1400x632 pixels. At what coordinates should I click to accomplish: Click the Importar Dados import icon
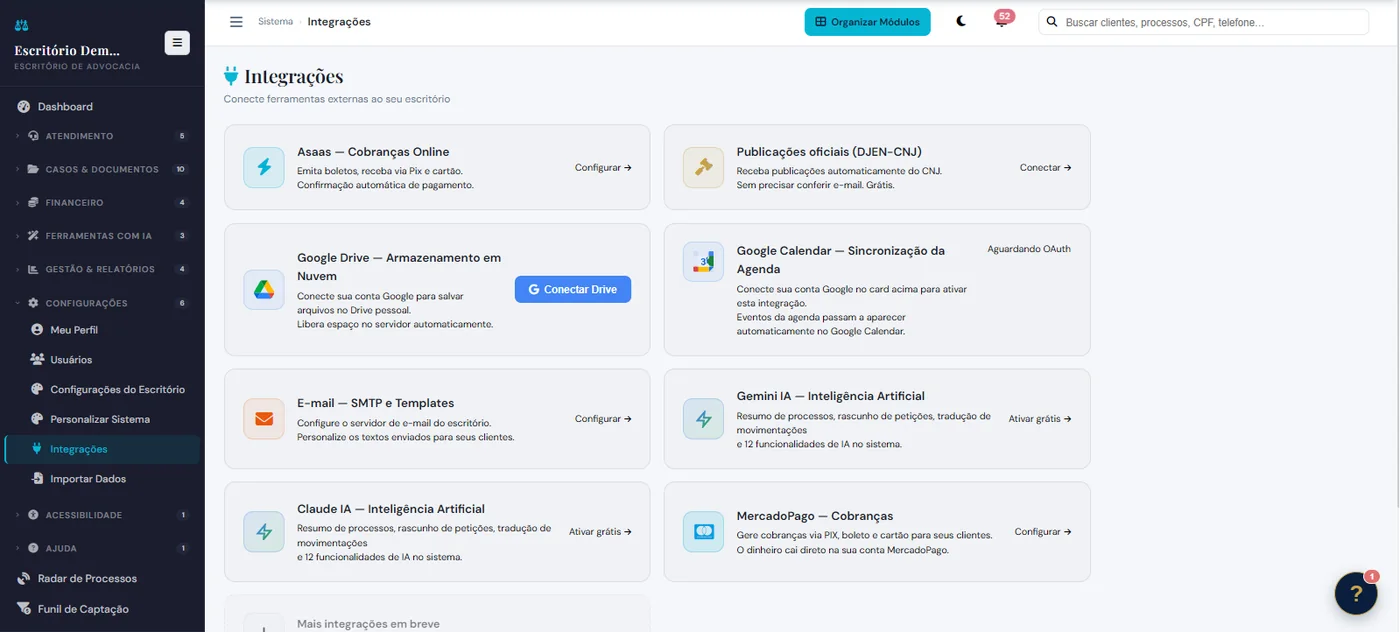click(x=37, y=479)
